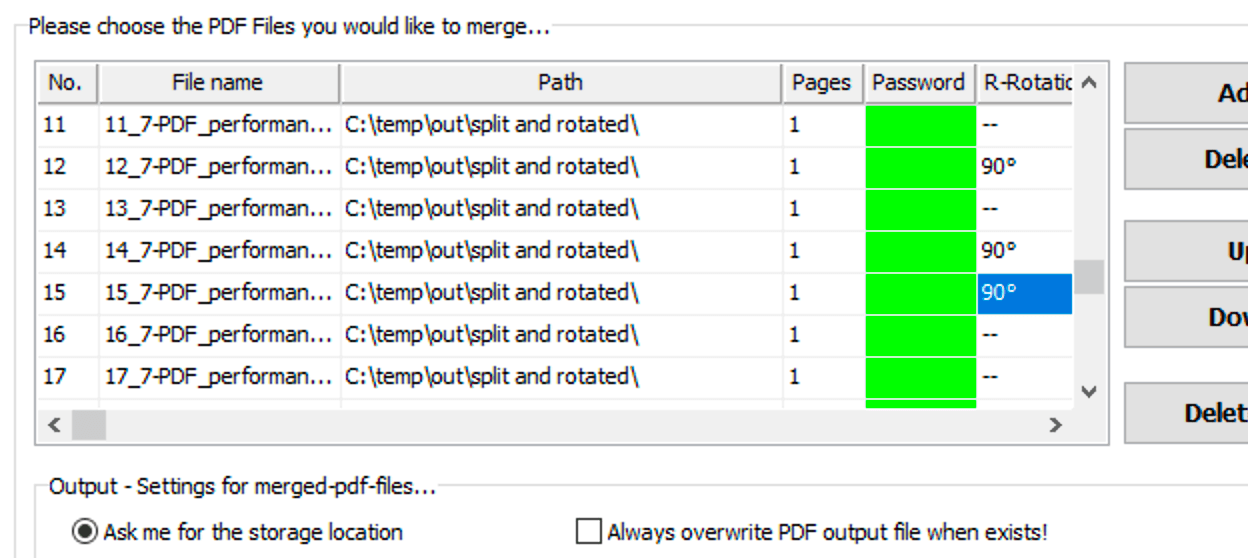The width and height of the screenshot is (1248, 558).
Task: Click the 'Password' column header
Action: pos(919,83)
